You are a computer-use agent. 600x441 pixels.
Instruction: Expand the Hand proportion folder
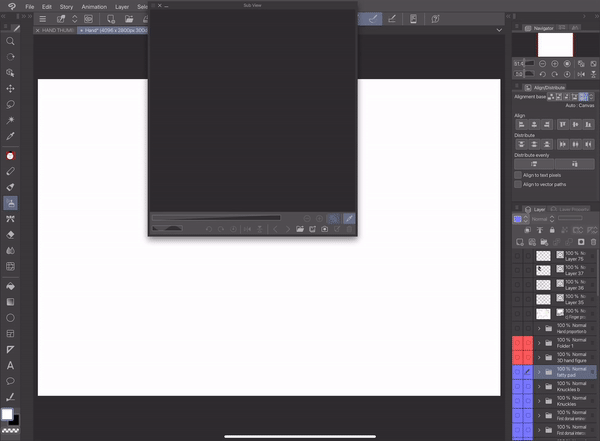click(539, 328)
